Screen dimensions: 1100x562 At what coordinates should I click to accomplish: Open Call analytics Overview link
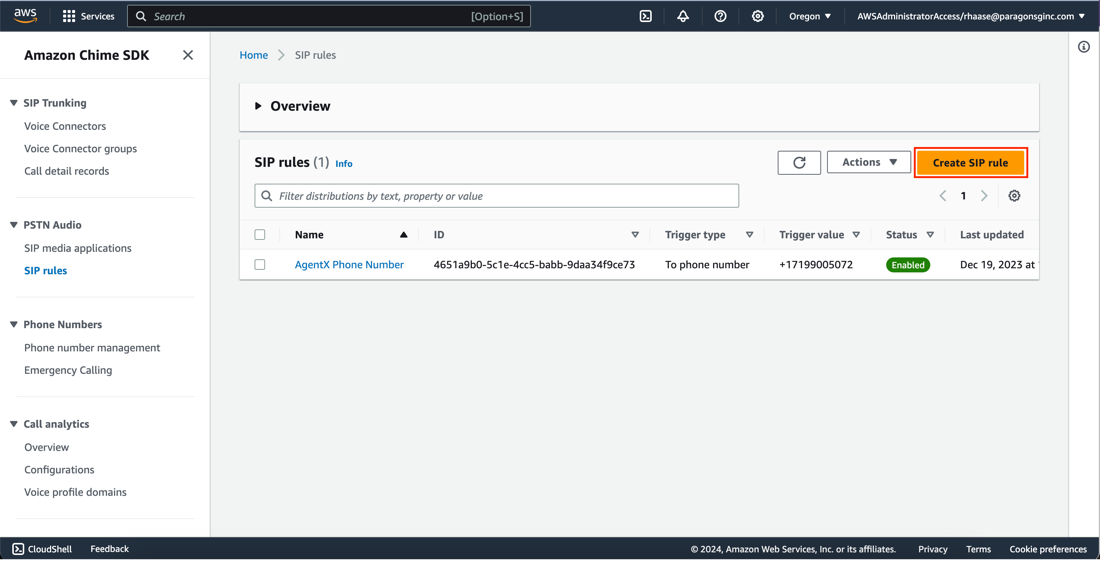[46, 448]
